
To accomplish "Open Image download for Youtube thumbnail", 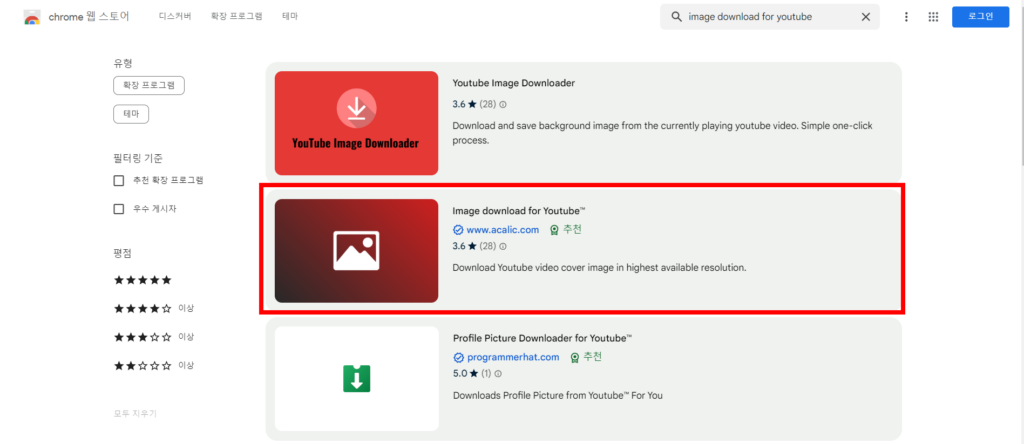I will pos(356,251).
